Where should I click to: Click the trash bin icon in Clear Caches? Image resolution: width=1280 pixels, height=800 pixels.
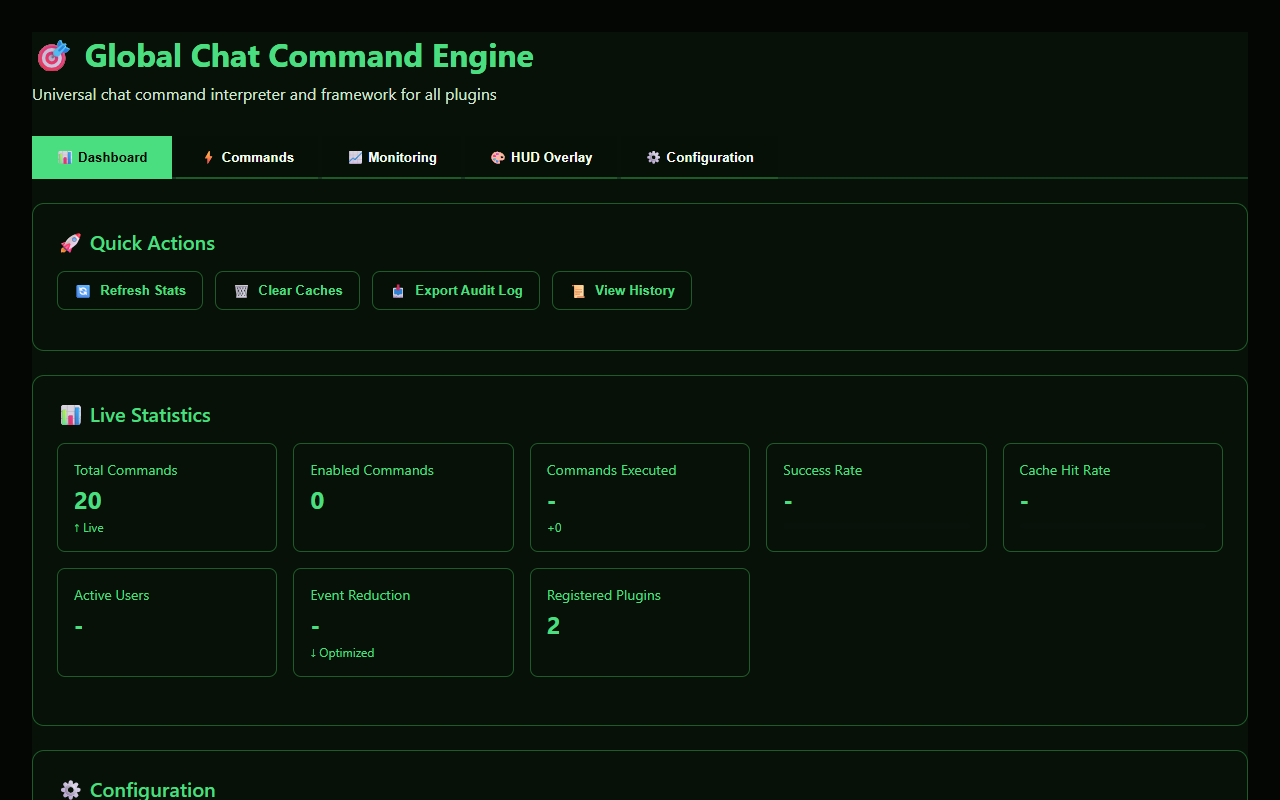241,291
